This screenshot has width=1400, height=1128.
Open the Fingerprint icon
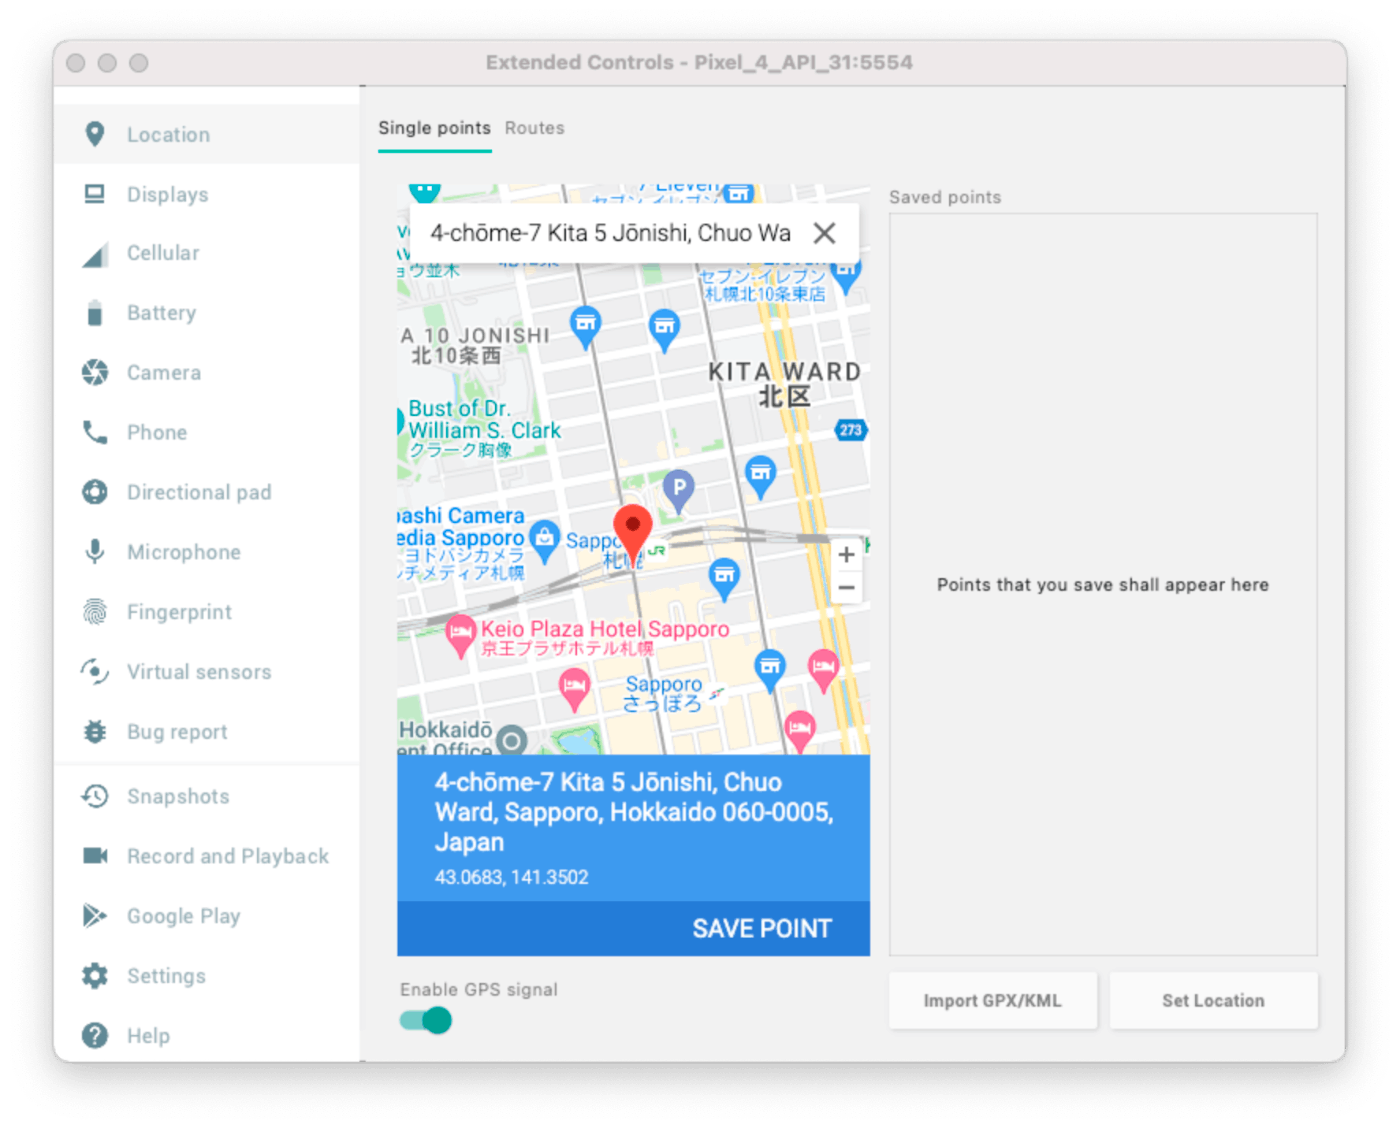(95, 612)
